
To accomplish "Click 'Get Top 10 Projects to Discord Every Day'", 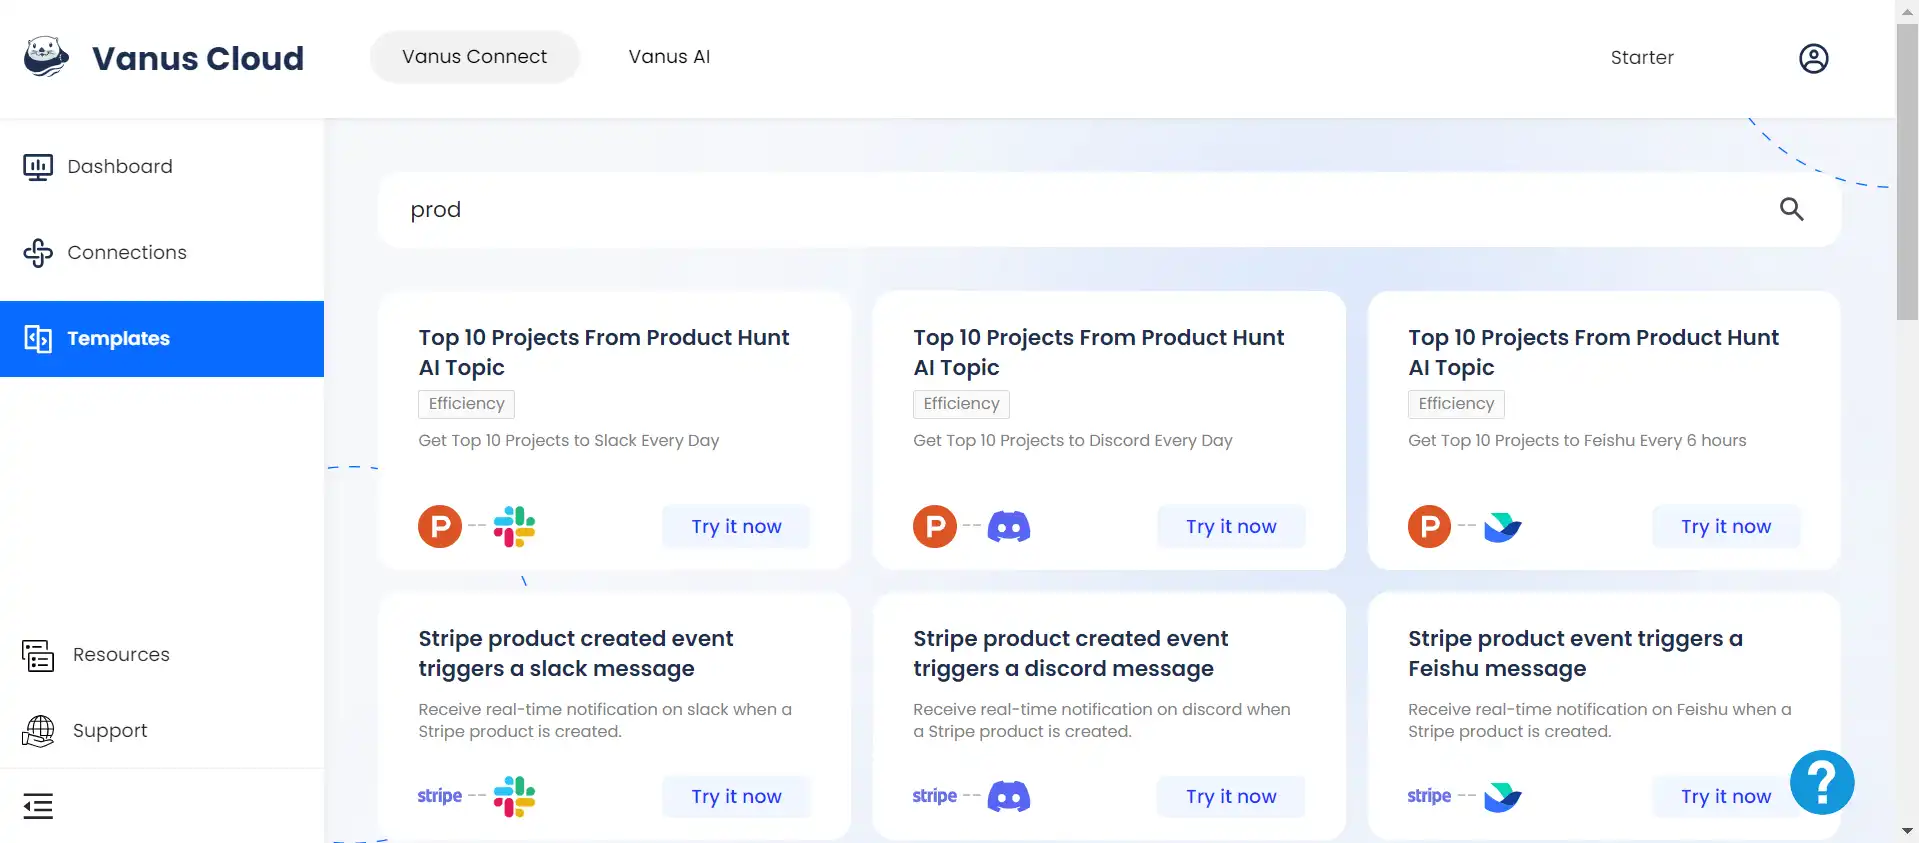I will (x=1073, y=441).
